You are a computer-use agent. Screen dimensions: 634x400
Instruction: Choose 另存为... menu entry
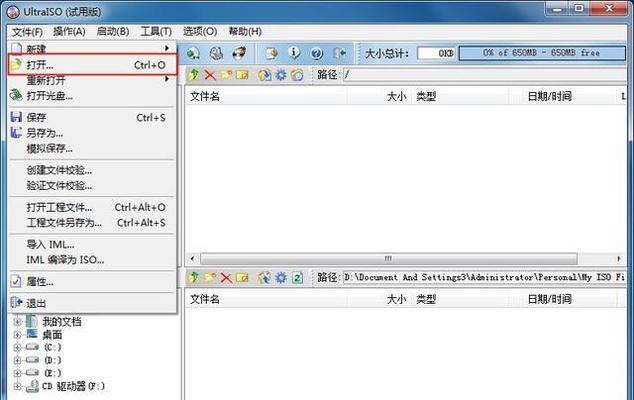tap(92, 133)
